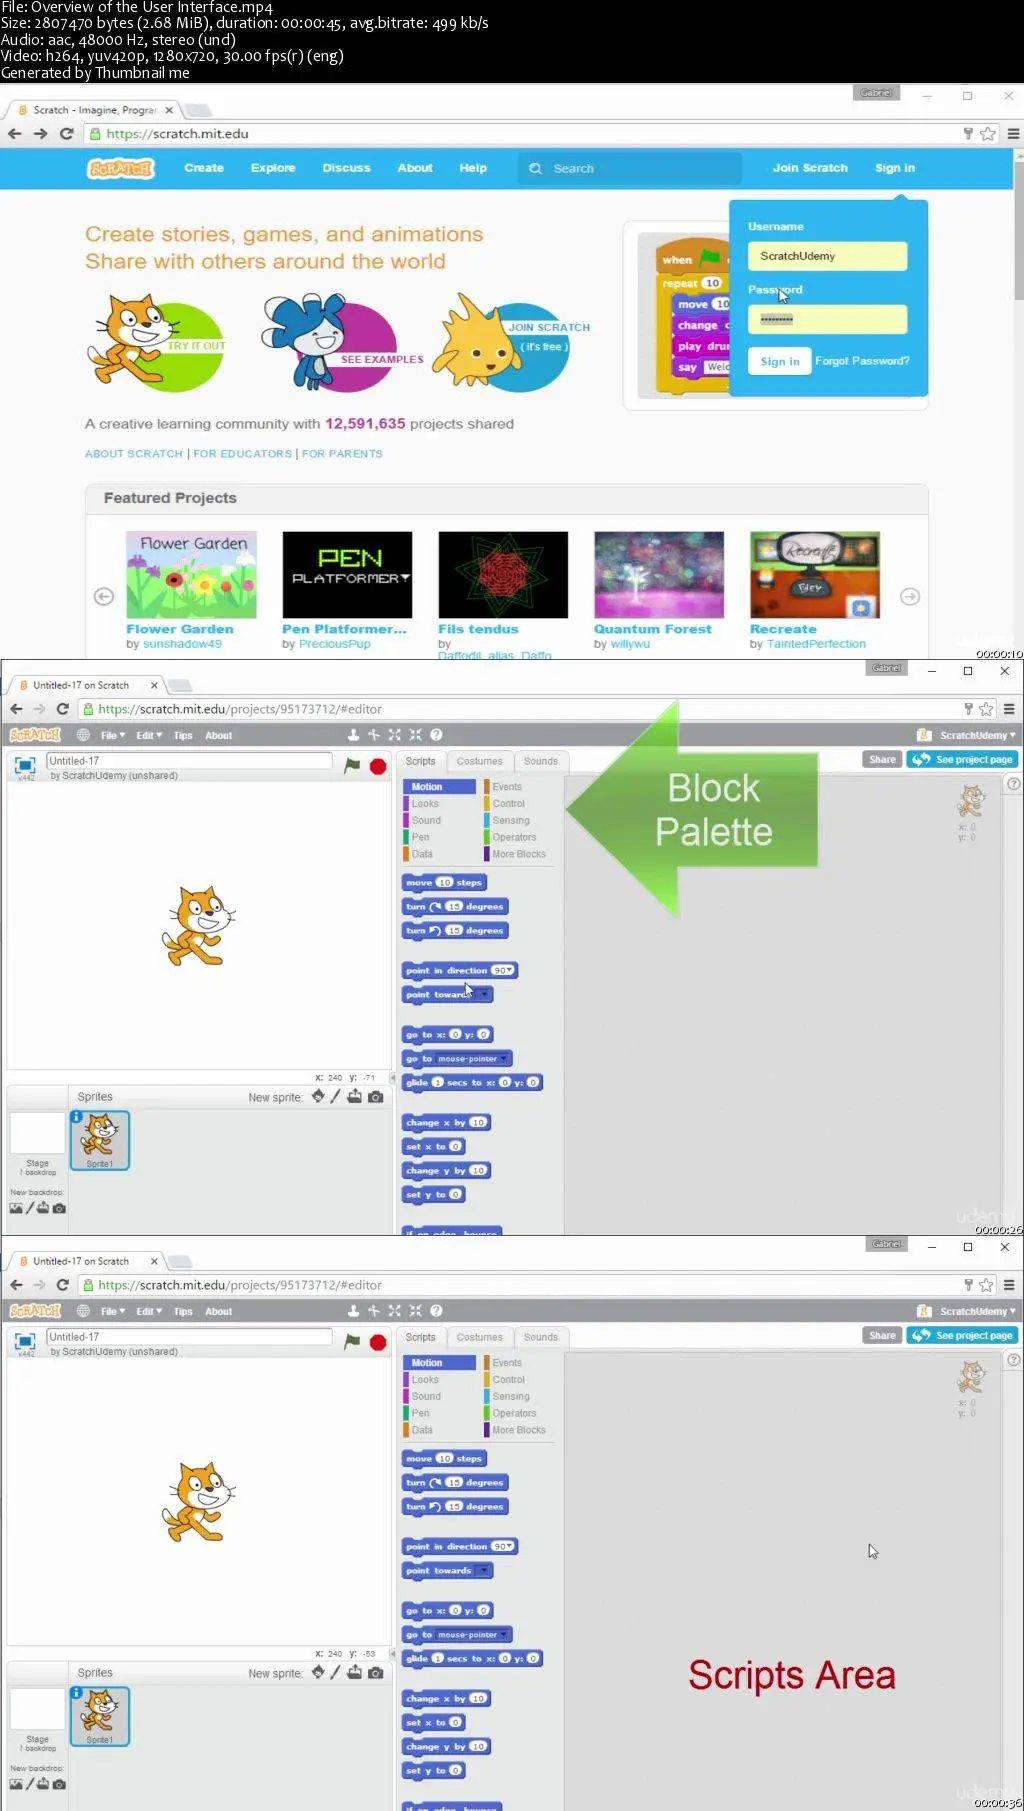This screenshot has width=1024, height=1811.
Task: Open the Scripts tab in the 00:00:36 frame
Action: coord(420,1337)
